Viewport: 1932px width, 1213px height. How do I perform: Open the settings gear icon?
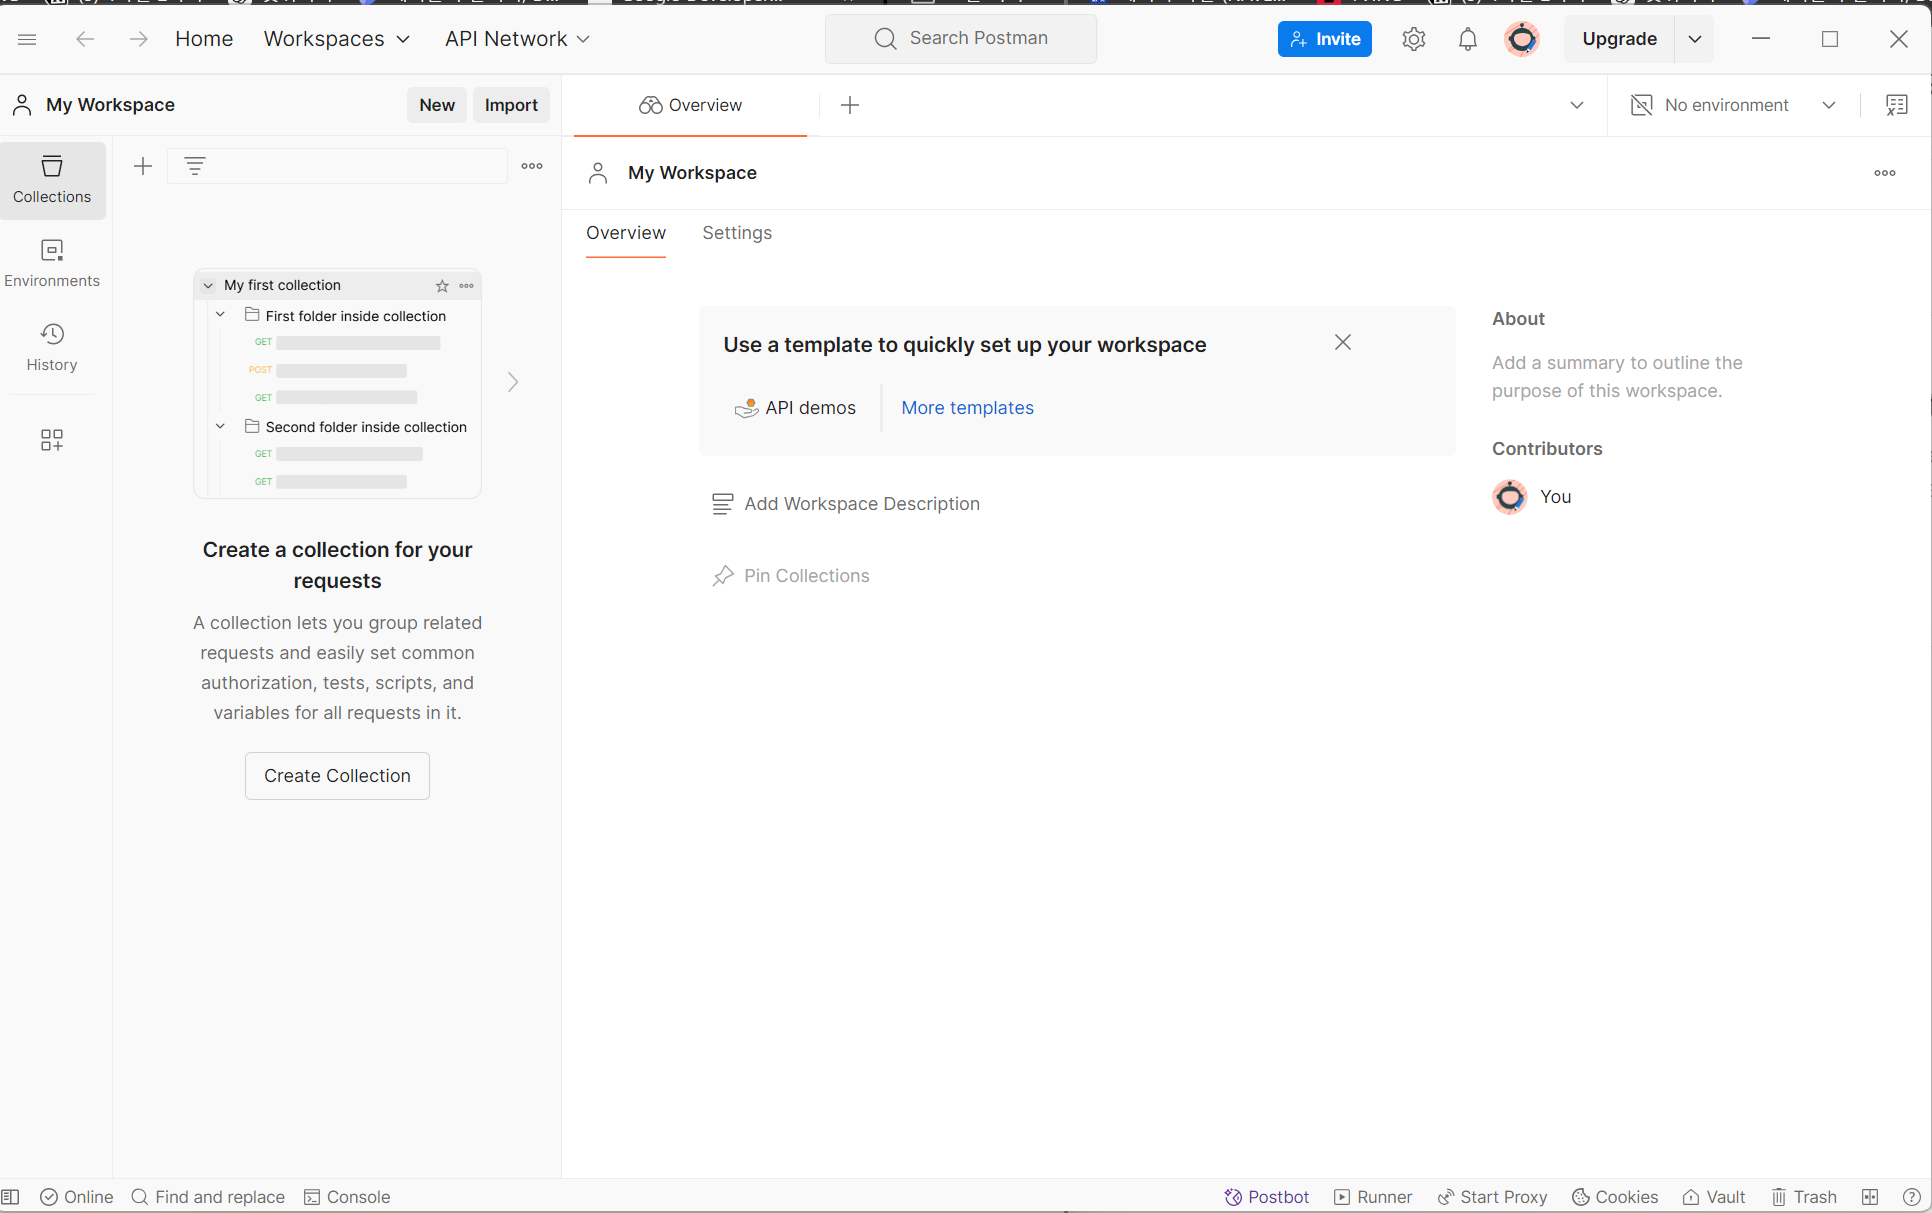pos(1413,39)
